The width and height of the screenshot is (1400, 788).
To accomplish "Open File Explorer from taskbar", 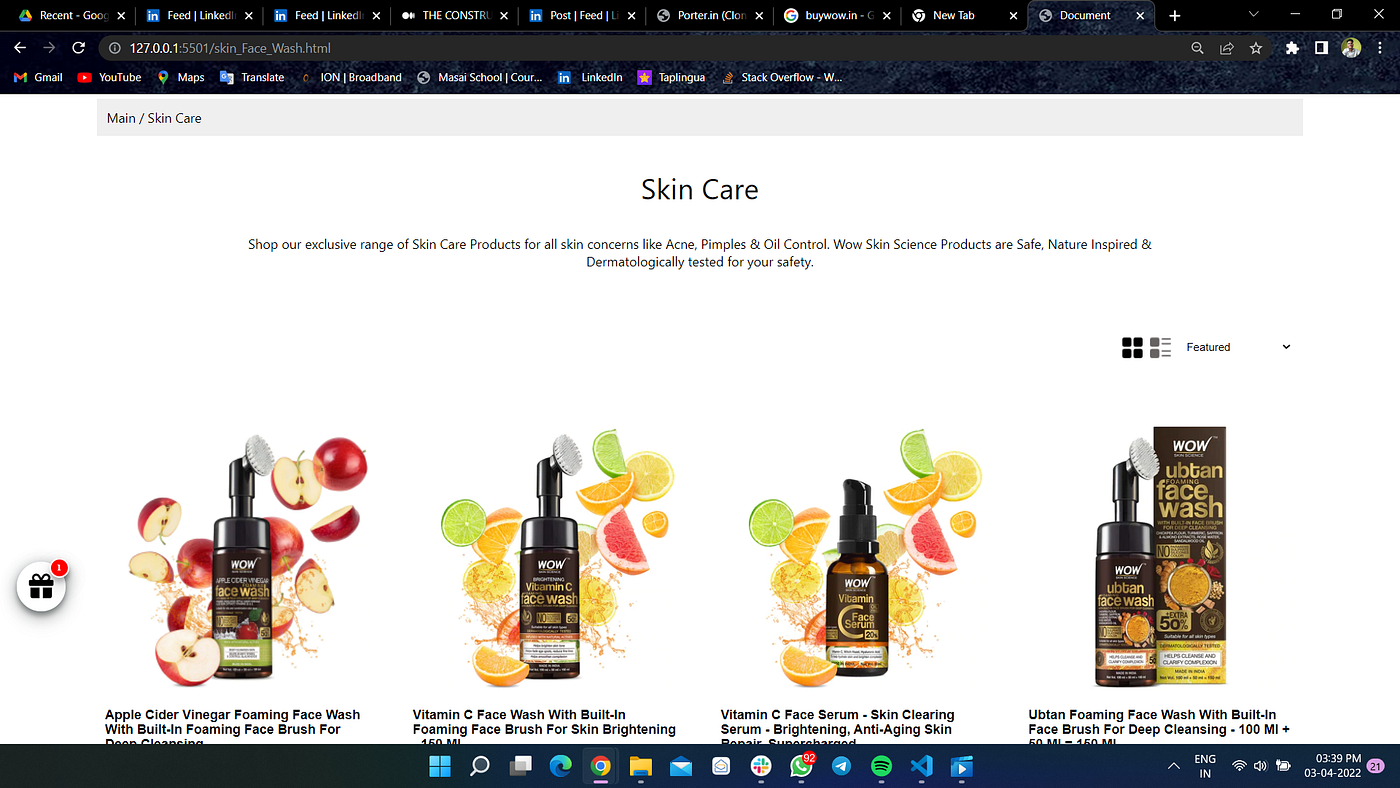I will click(640, 767).
